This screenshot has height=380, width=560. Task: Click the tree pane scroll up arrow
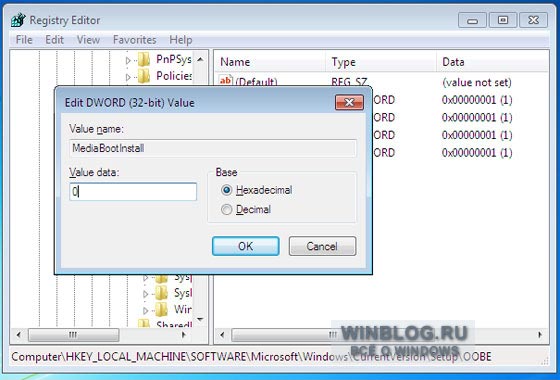tap(200, 59)
